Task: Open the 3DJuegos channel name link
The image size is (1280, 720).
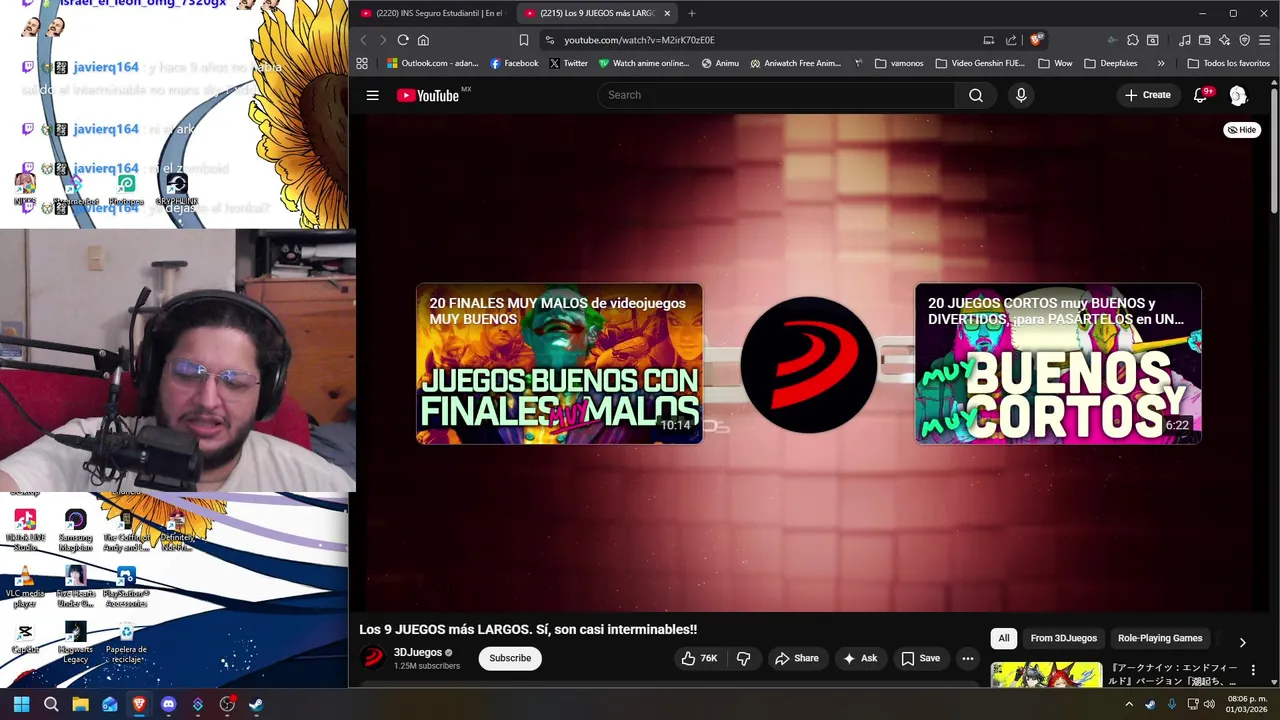Action: coord(417,652)
